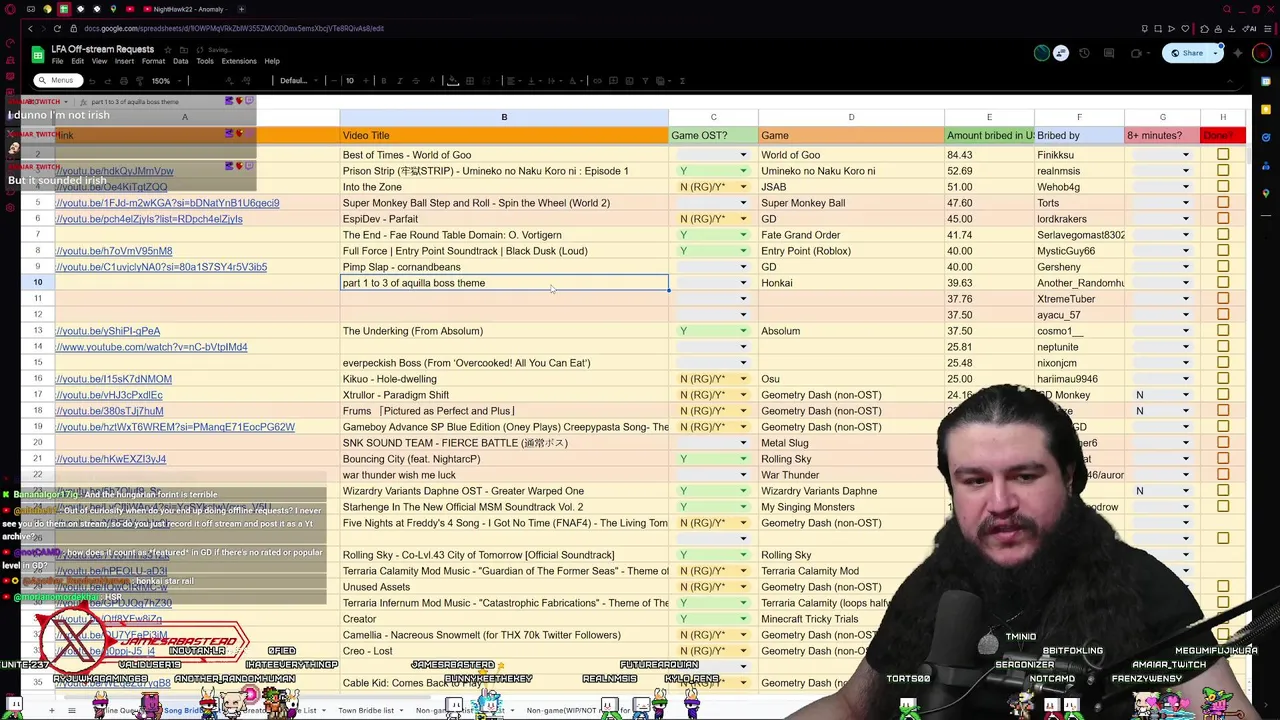This screenshot has width=1280, height=720.
Task: Open browser extensions puzzle icon
Action: (x=1204, y=29)
